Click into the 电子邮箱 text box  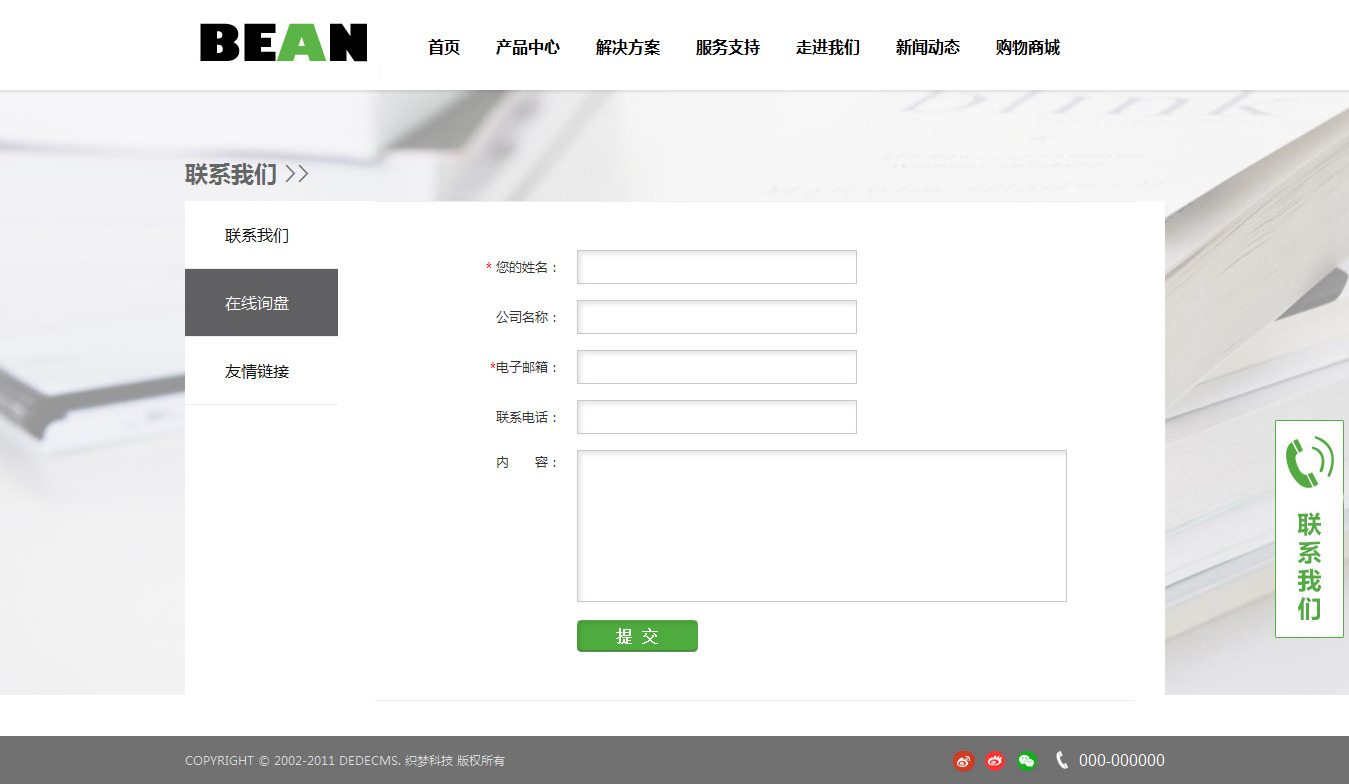[717, 367]
